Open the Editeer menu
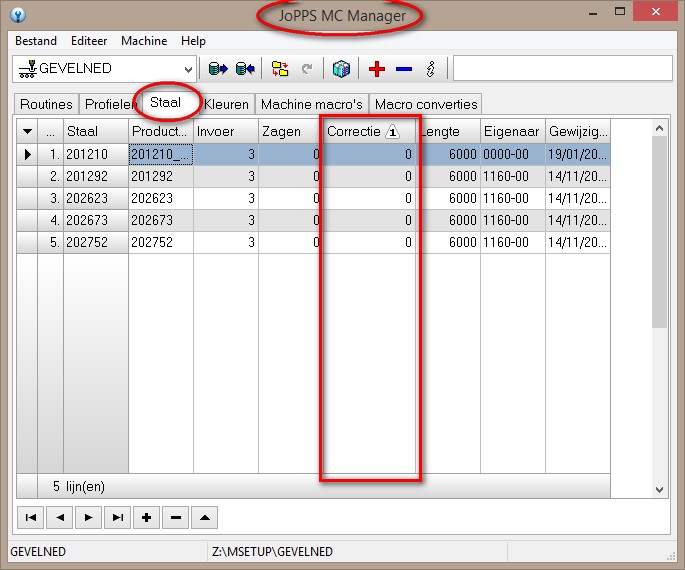Viewport: 685px width, 570px height. (89, 41)
